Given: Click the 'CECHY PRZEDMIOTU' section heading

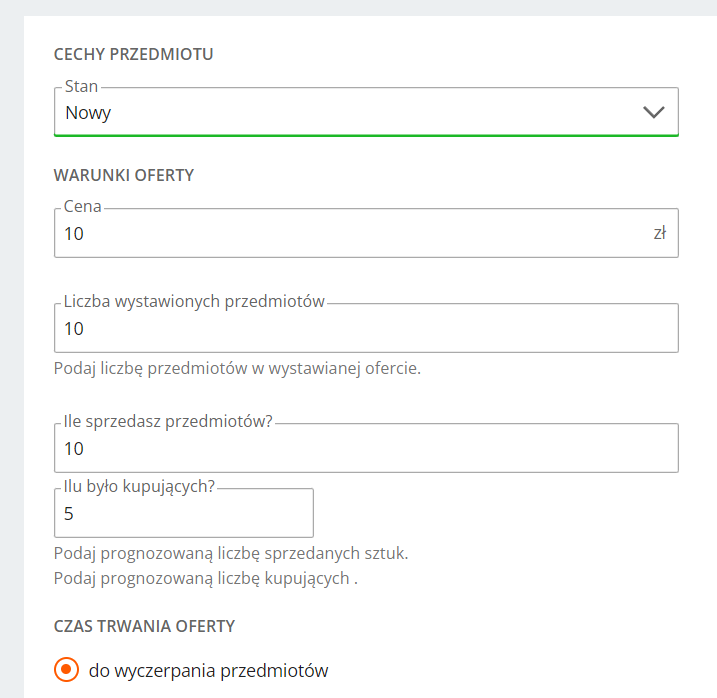Looking at the screenshot, I should [133, 54].
